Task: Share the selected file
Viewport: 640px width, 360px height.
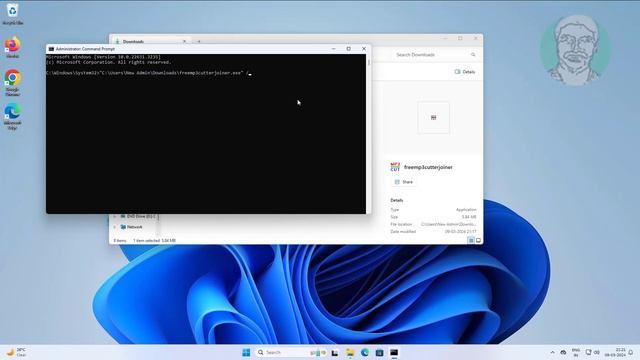Action: click(x=404, y=182)
